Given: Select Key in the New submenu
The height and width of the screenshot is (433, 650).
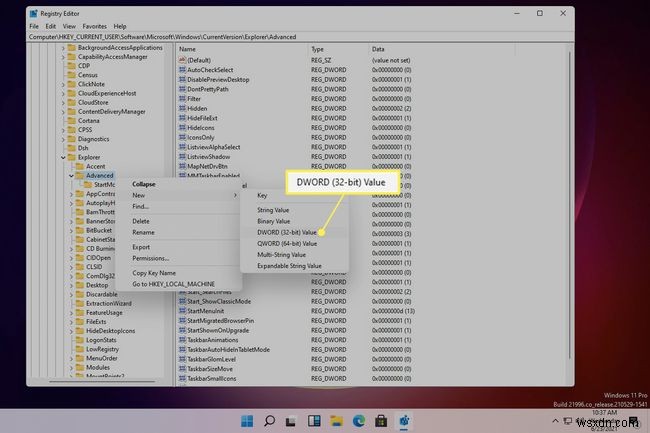Looking at the screenshot, I should pyautogui.click(x=262, y=196).
